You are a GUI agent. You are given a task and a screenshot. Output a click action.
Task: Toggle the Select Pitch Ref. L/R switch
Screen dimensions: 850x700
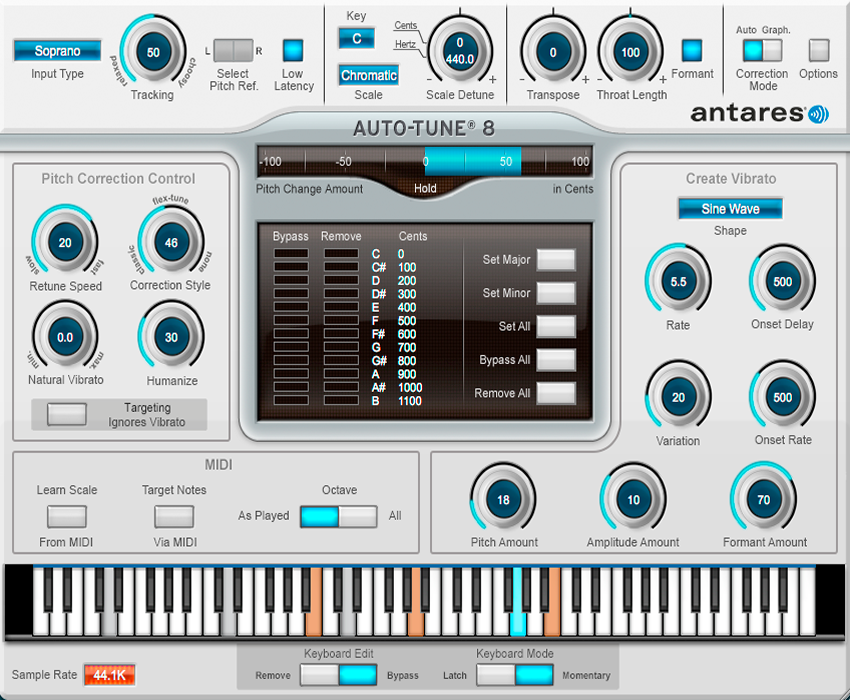click(234, 50)
